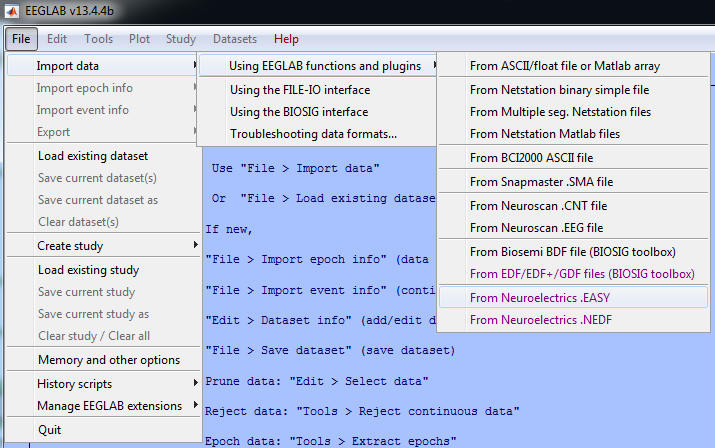This screenshot has height=448, width=715.
Task: Click 'Use "File > Import data"' hint text
Action: tap(295, 168)
